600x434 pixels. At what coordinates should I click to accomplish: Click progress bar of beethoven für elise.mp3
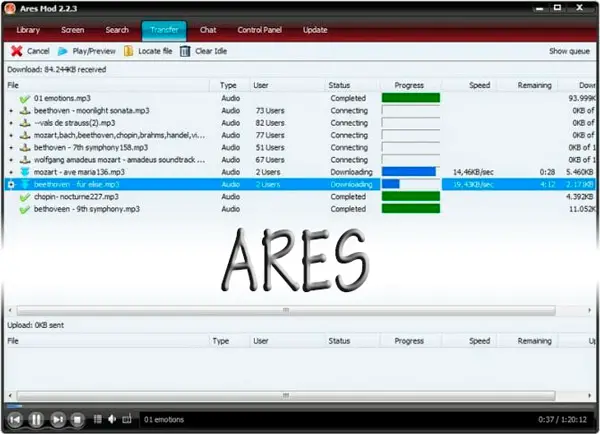[x=411, y=184]
